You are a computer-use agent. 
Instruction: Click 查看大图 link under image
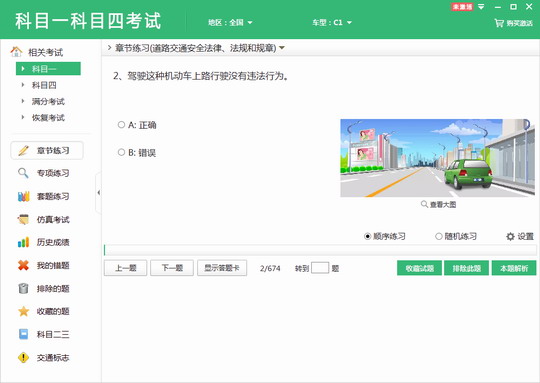(443, 204)
